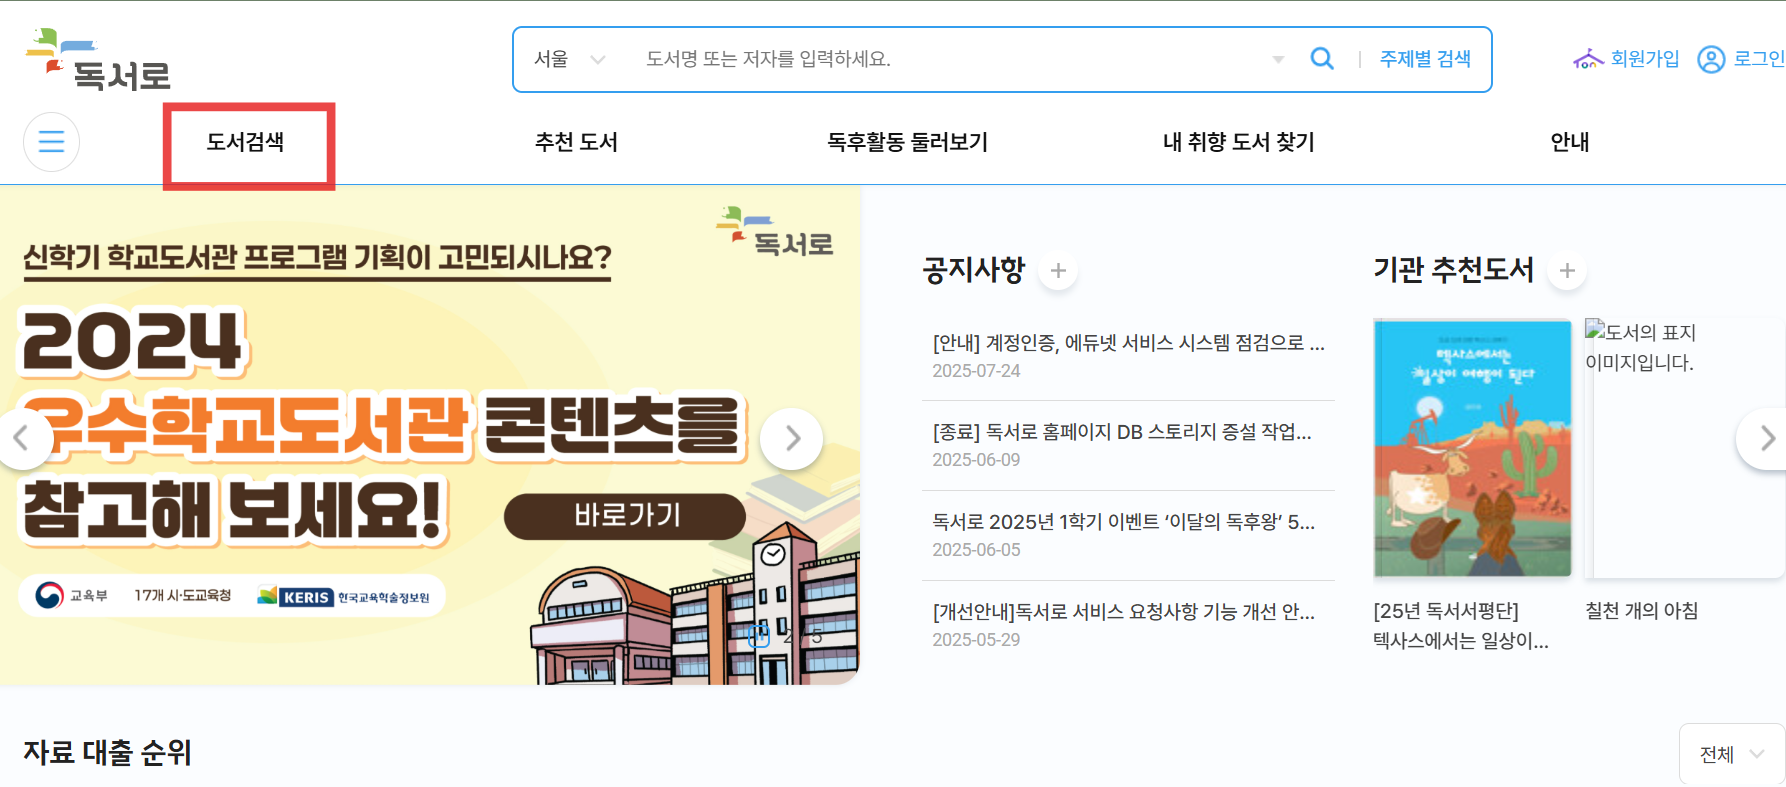
Task: Click the date 2025-05-29
Action: (x=976, y=640)
